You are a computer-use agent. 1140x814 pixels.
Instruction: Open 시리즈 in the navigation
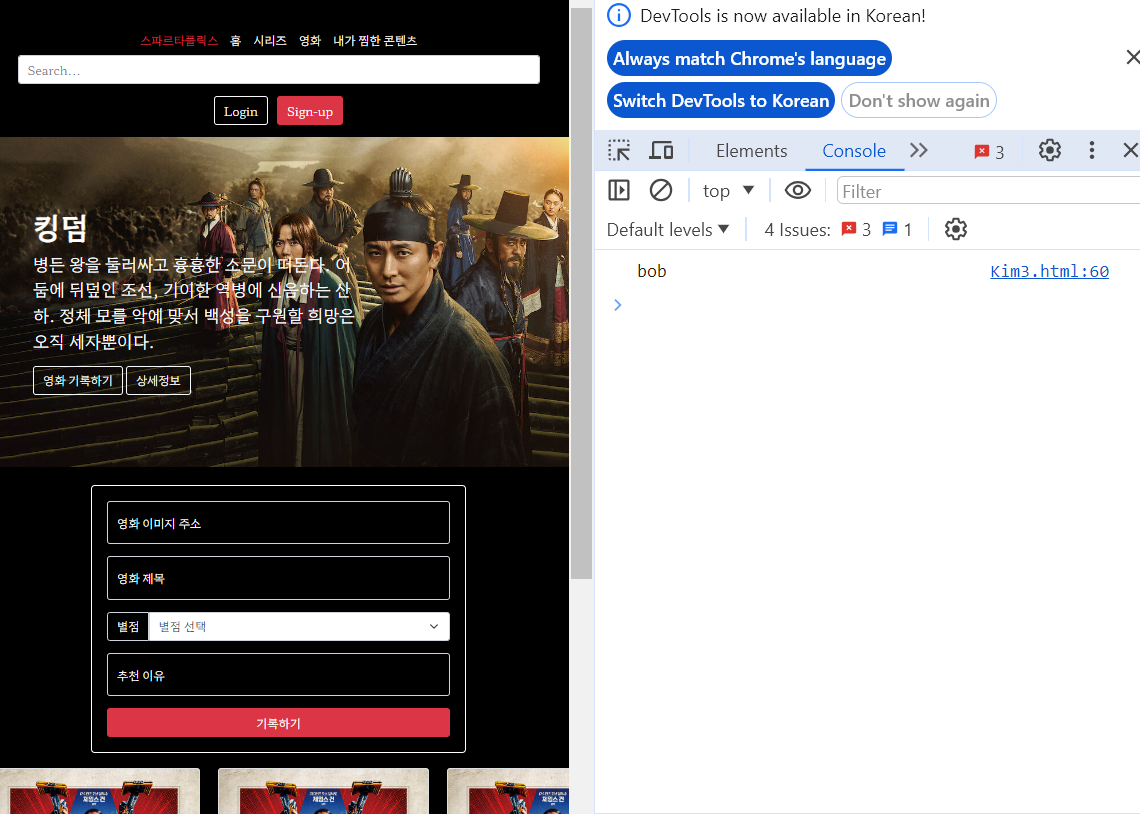click(x=270, y=41)
